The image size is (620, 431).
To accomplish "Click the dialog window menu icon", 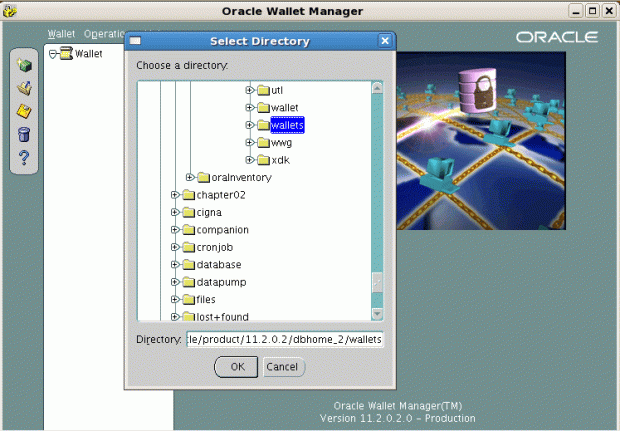I will 135,41.
